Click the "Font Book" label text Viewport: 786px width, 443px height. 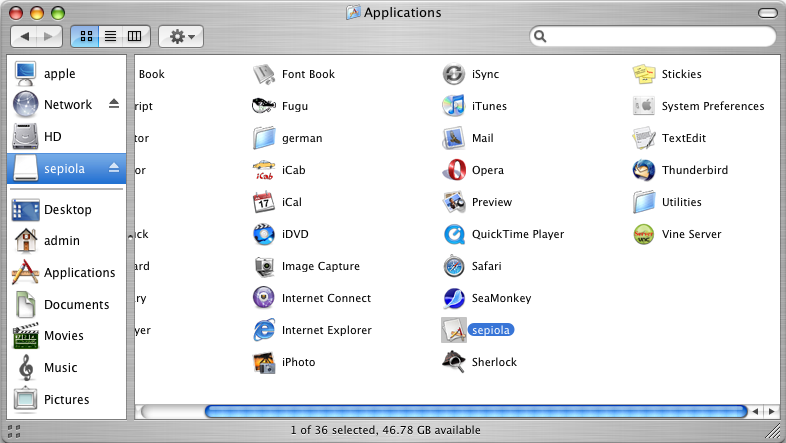click(308, 74)
